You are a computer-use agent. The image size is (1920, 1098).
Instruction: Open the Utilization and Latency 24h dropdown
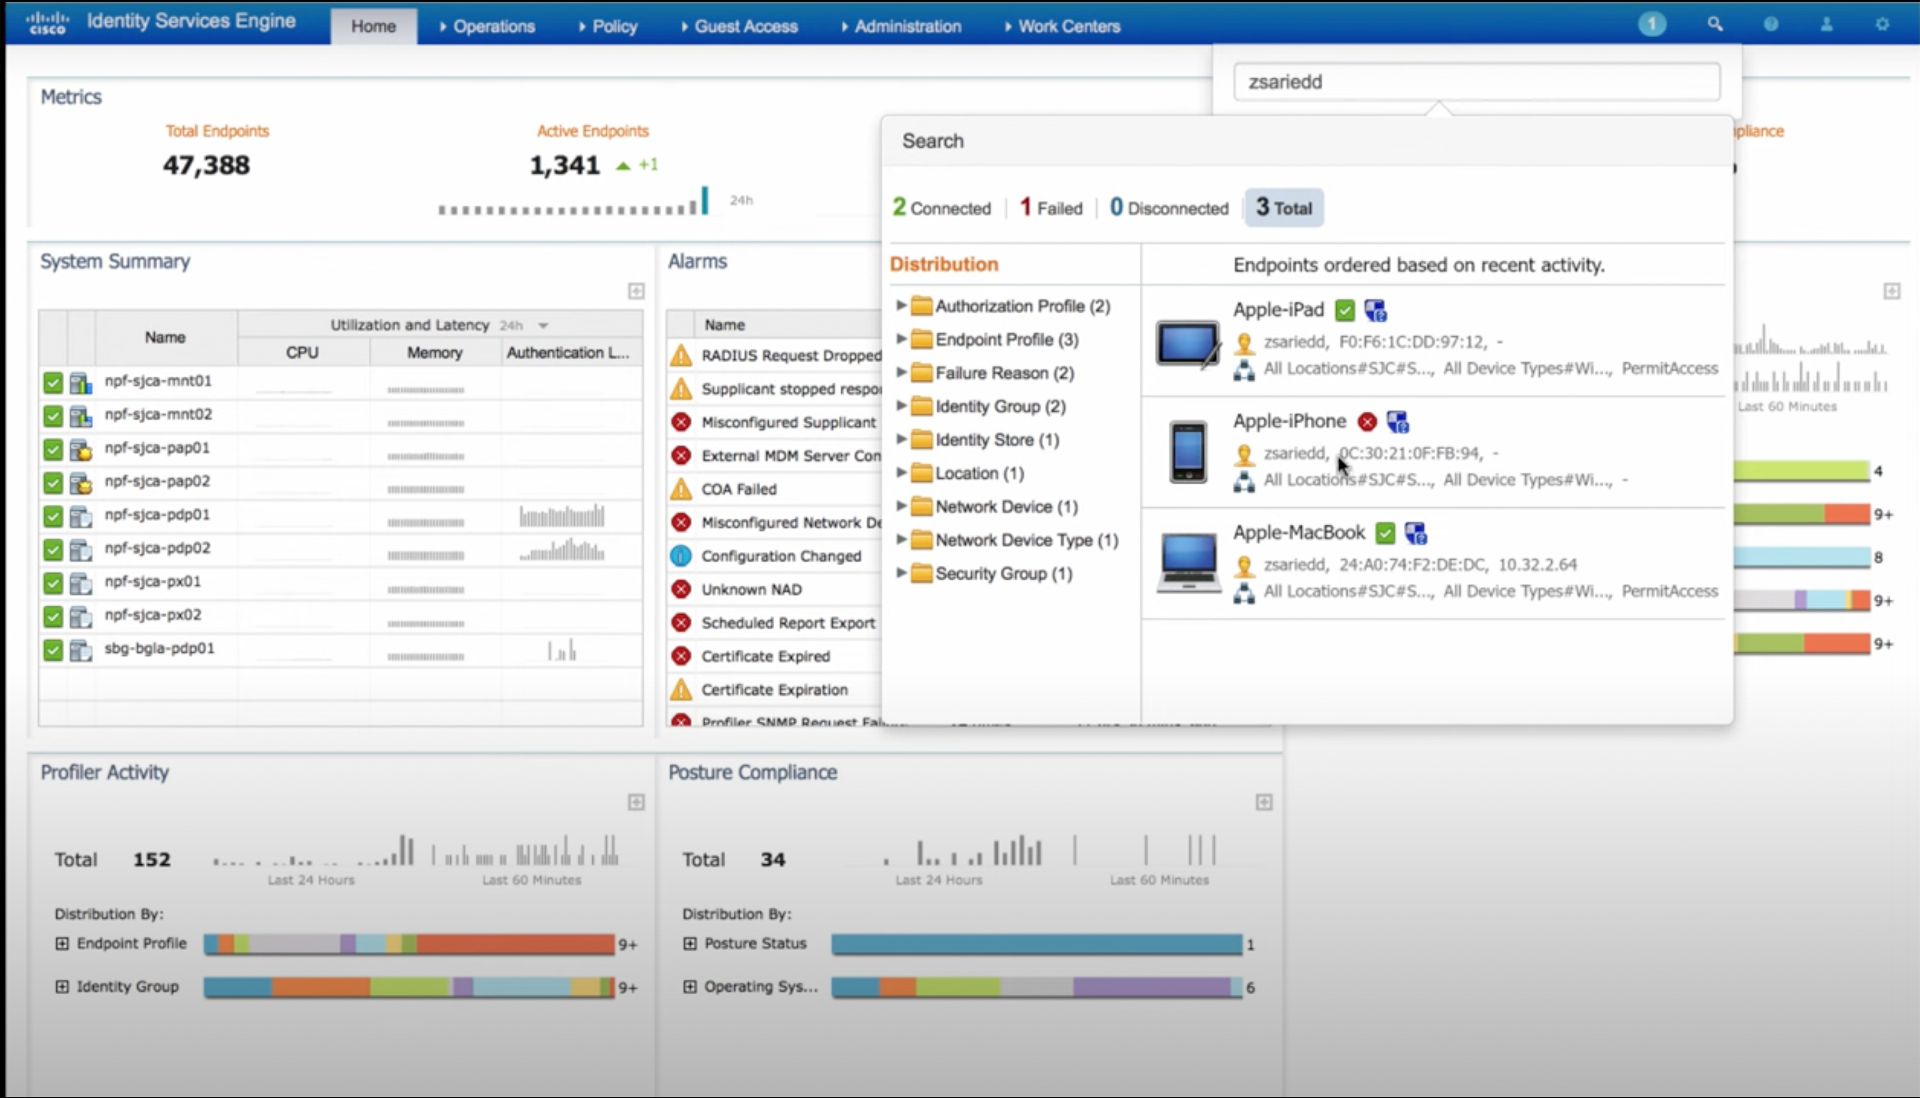[x=543, y=326]
